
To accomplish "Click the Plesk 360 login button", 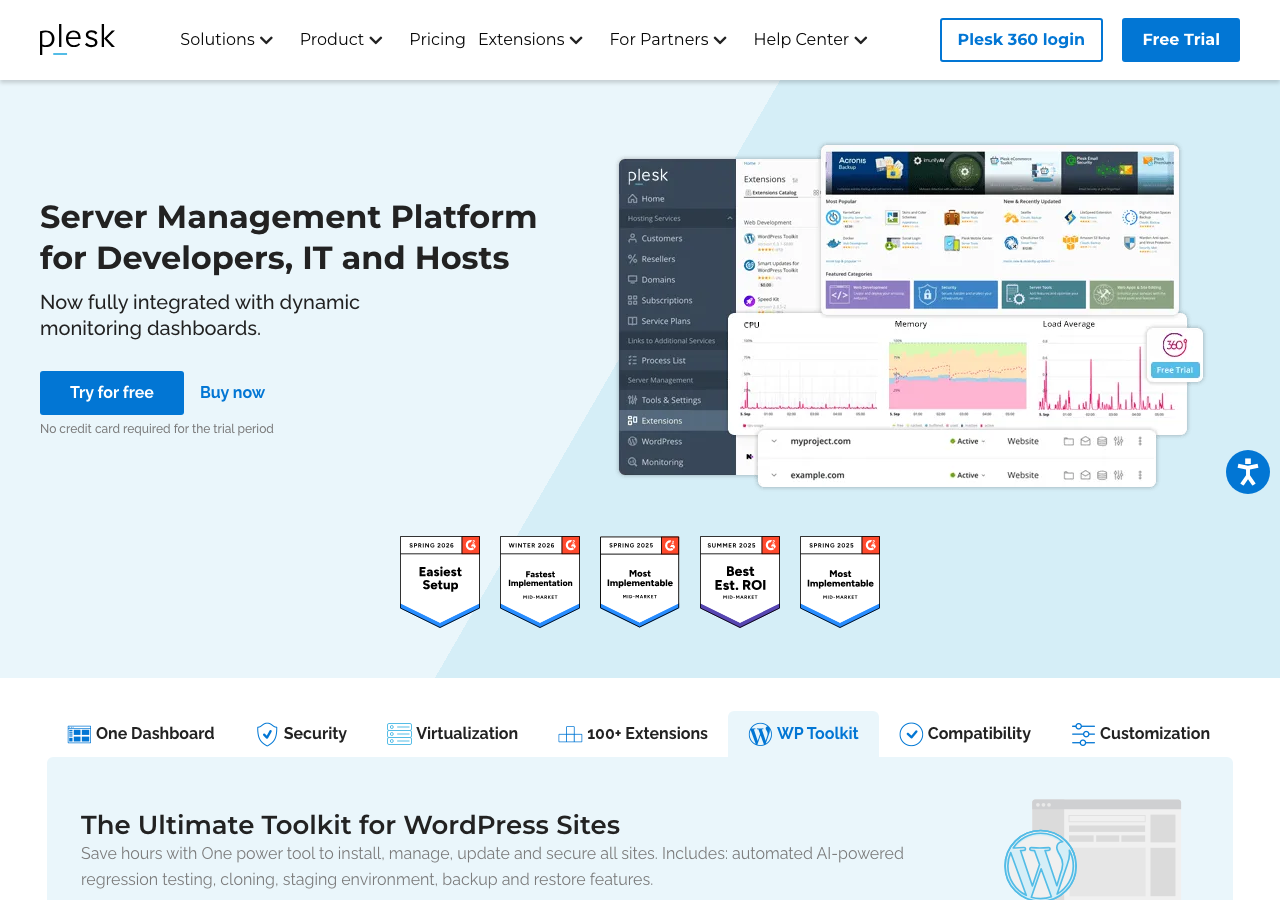I will pos(1021,40).
